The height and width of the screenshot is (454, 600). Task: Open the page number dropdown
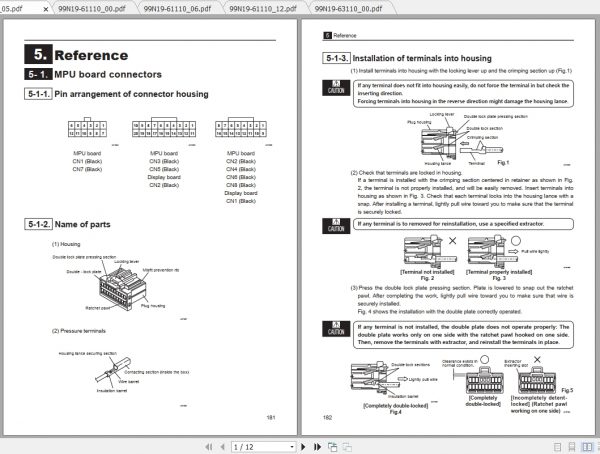[292, 447]
